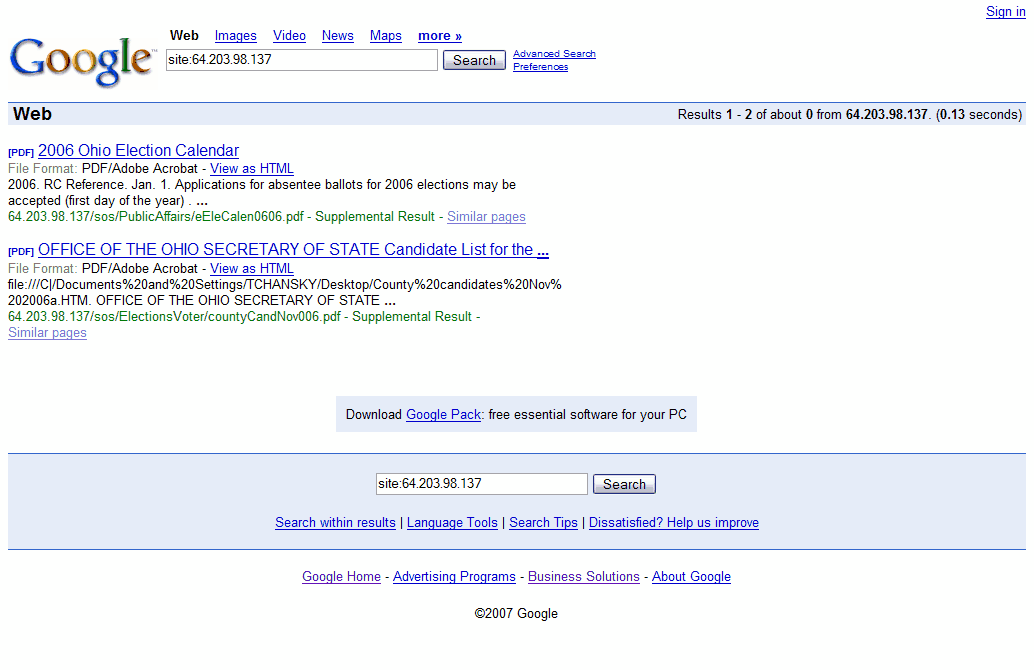This screenshot has height=670, width=1034.
Task: Open the Ohio Secretary of State Candidate List result
Action: [x=293, y=250]
